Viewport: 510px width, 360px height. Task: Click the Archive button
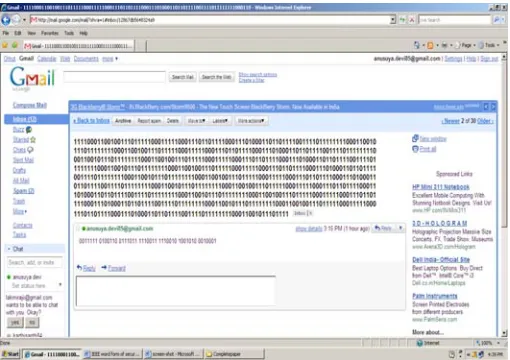(x=123, y=121)
